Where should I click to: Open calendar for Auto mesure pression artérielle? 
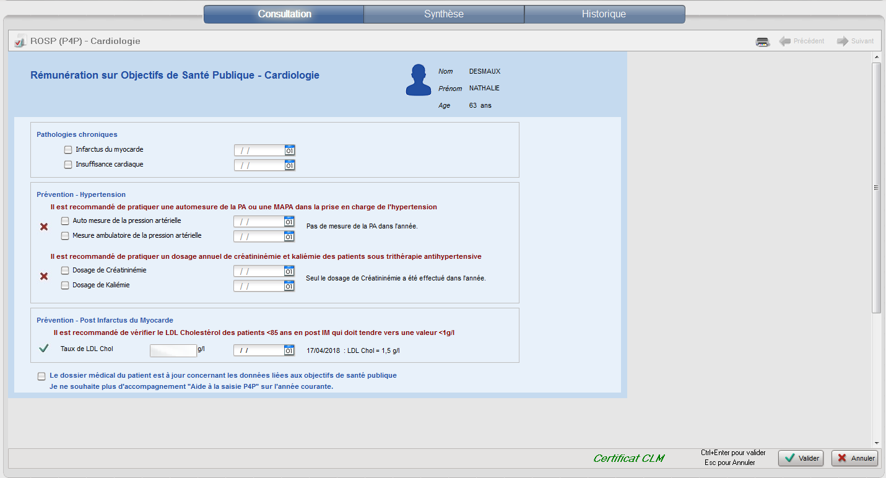tap(289, 222)
